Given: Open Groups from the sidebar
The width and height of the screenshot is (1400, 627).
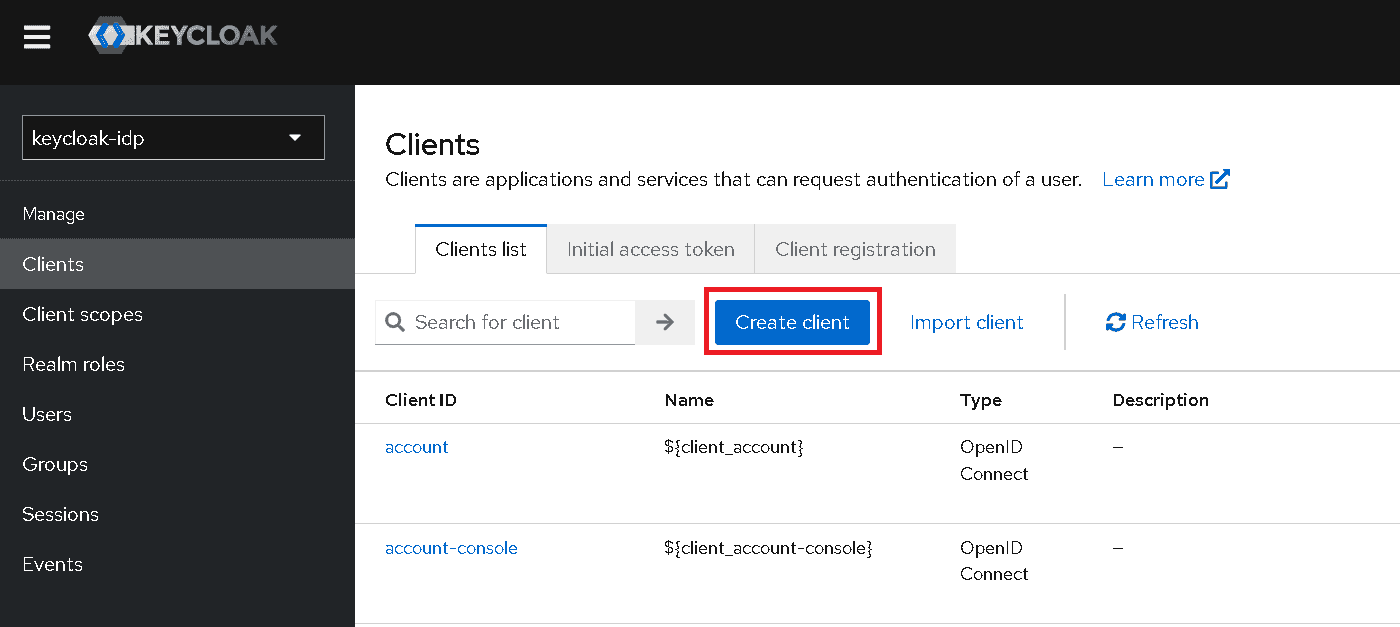Looking at the screenshot, I should [55, 464].
